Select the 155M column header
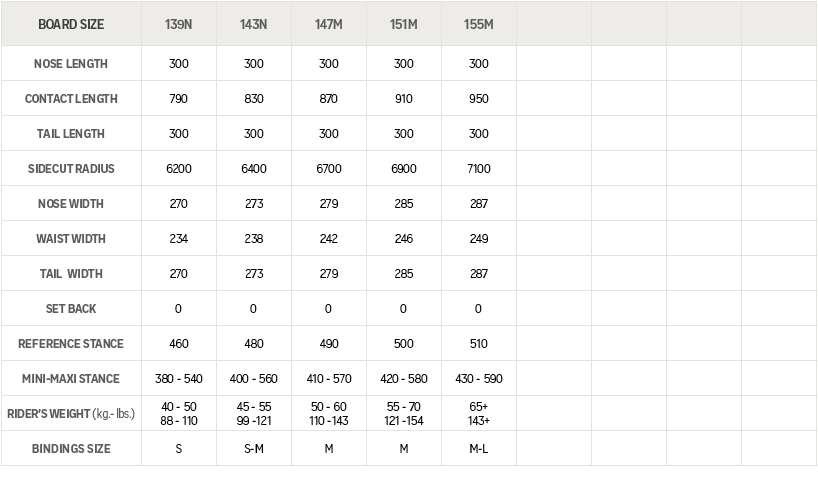The image size is (818, 502). point(478,24)
